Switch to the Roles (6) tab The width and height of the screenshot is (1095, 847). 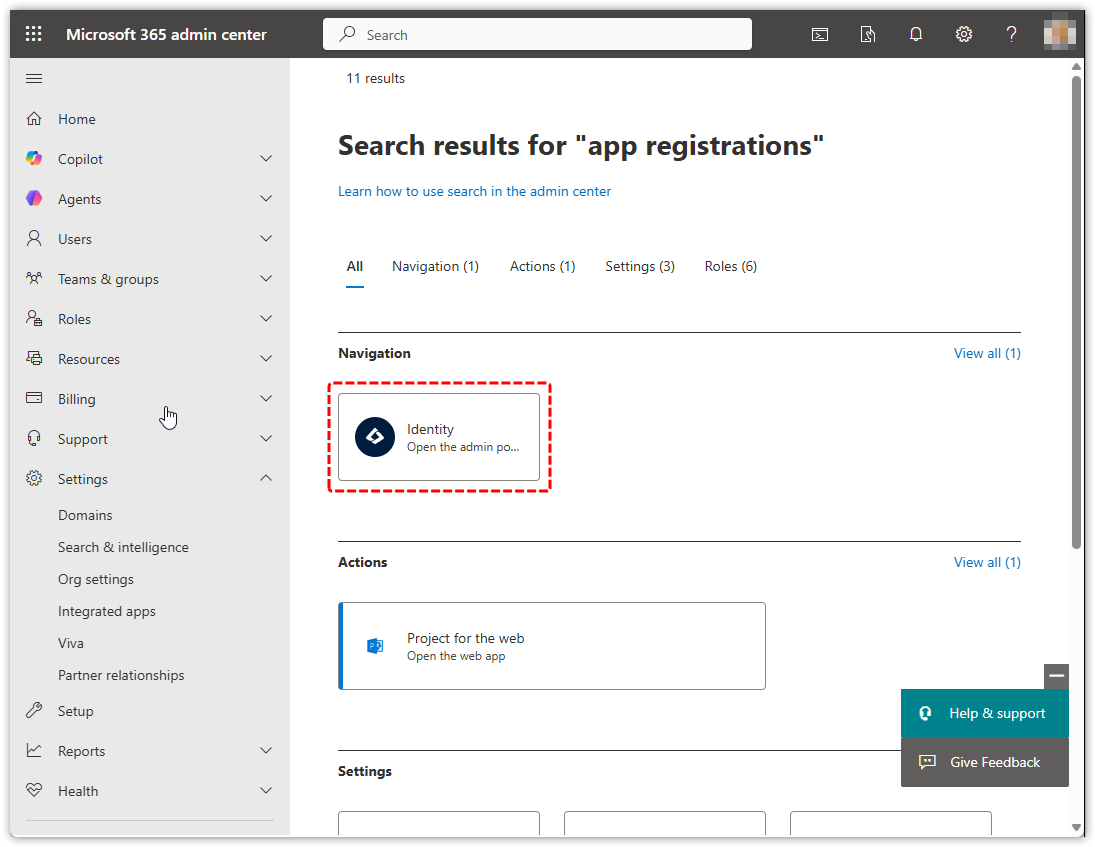(730, 266)
